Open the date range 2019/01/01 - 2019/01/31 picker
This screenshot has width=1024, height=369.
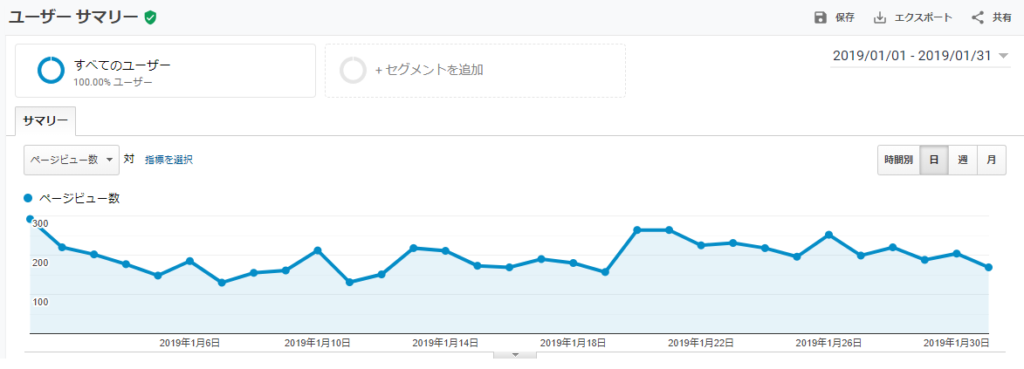tap(920, 56)
